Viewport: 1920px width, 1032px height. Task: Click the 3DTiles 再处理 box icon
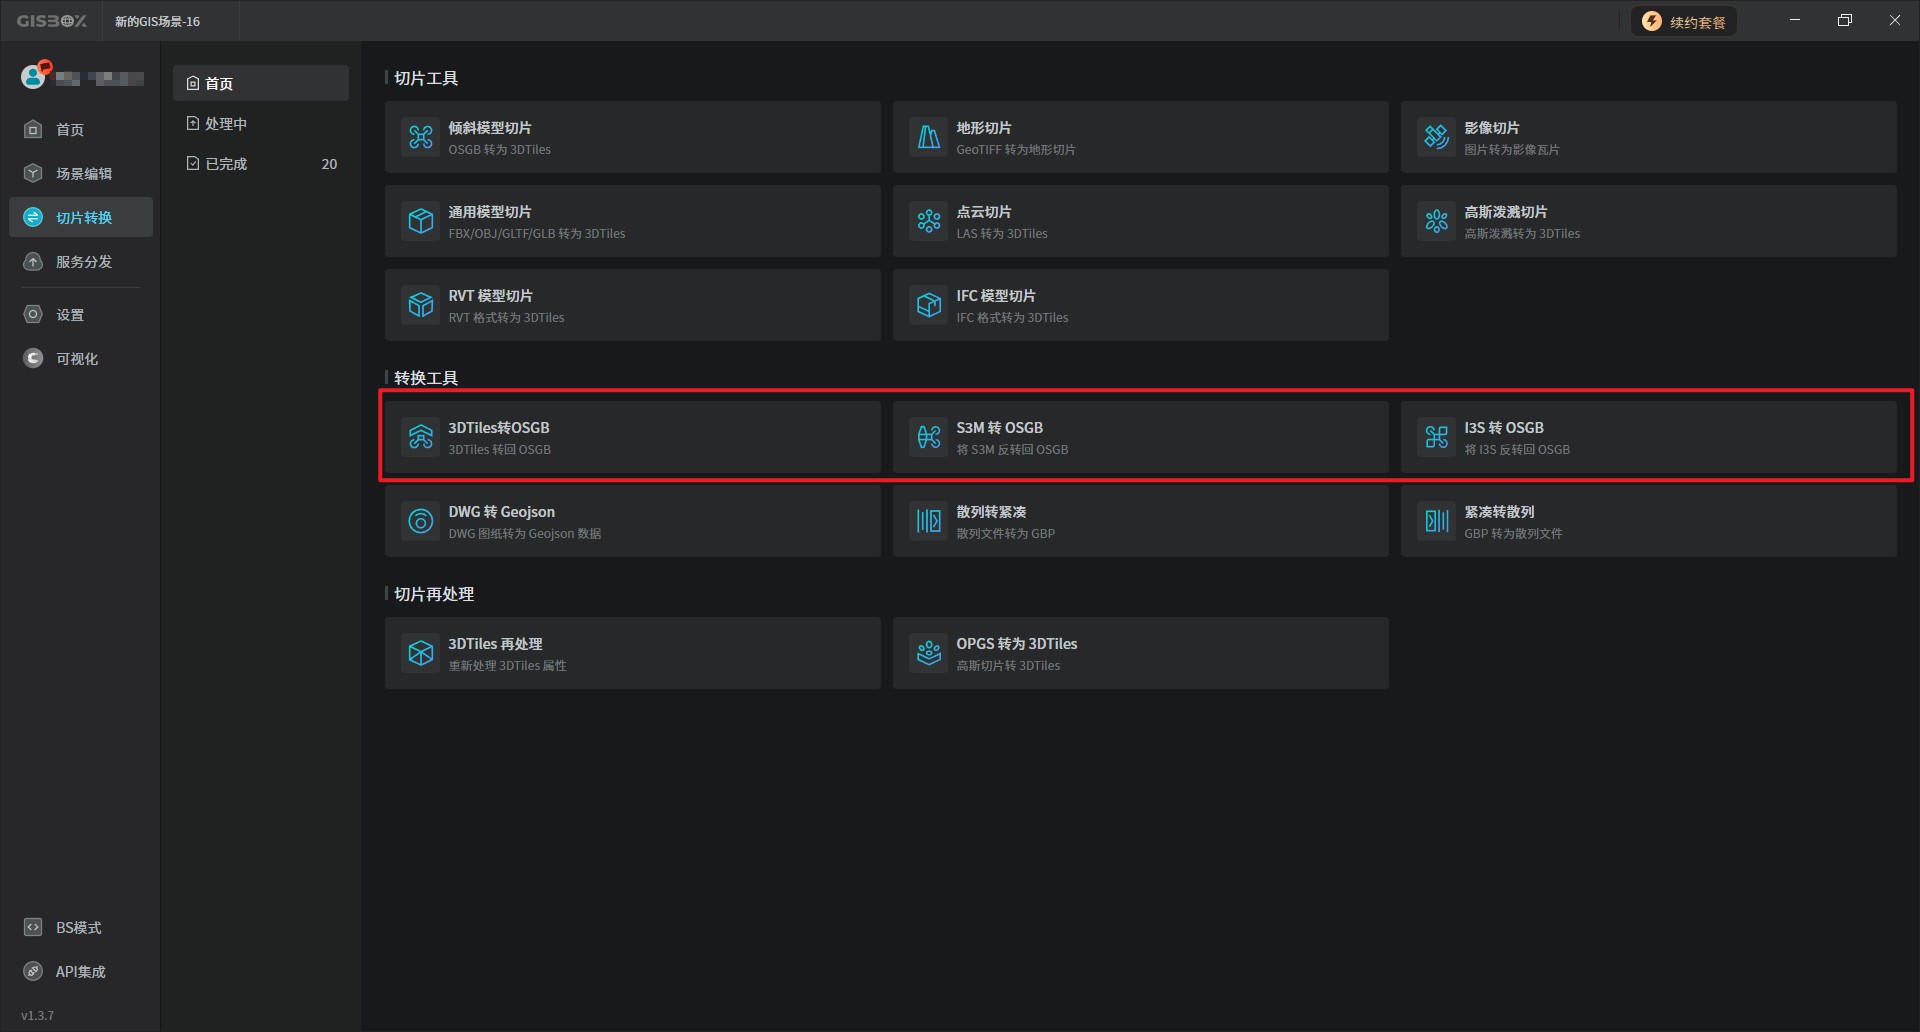(421, 653)
